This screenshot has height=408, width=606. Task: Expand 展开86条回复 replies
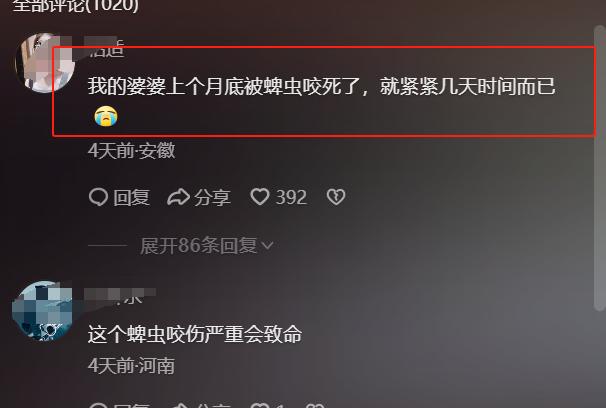(198, 245)
